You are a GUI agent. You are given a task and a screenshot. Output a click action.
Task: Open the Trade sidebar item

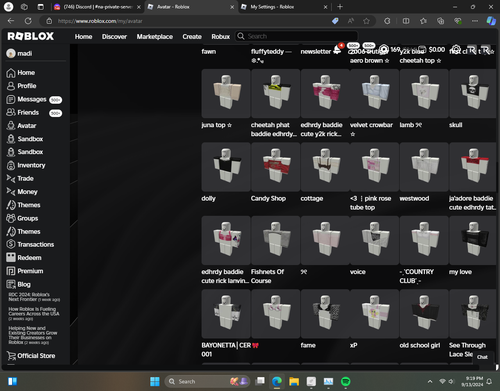[x=20, y=179]
